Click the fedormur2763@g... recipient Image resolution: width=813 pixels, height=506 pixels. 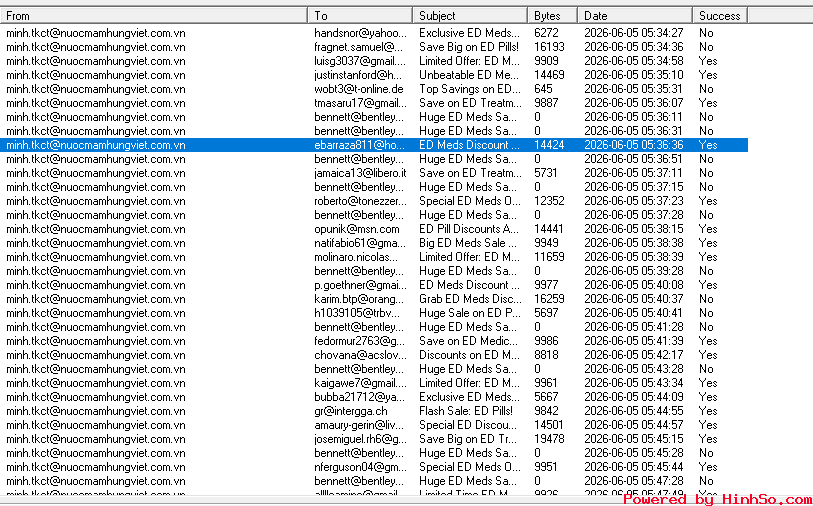pos(360,341)
